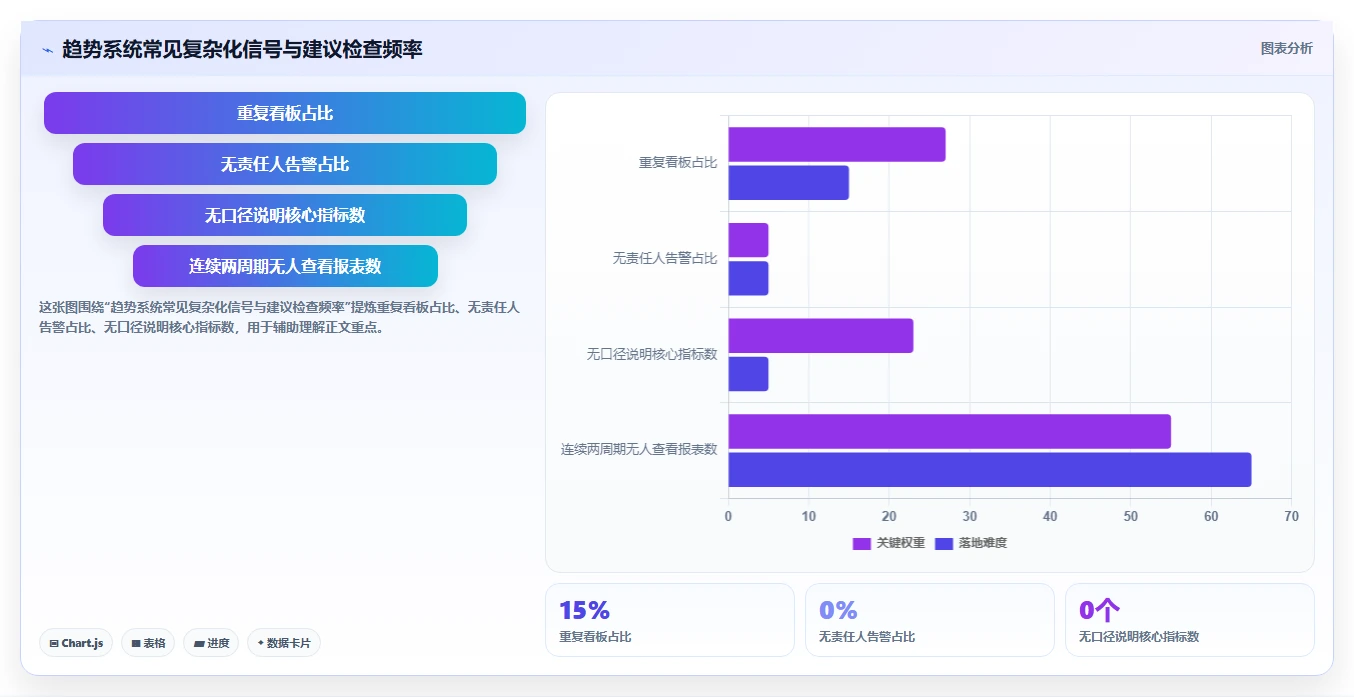The width and height of the screenshot is (1354, 697).
Task: Click purple 关键权重 bar for 连续两周期无人查看报表数
Action: tap(949, 431)
